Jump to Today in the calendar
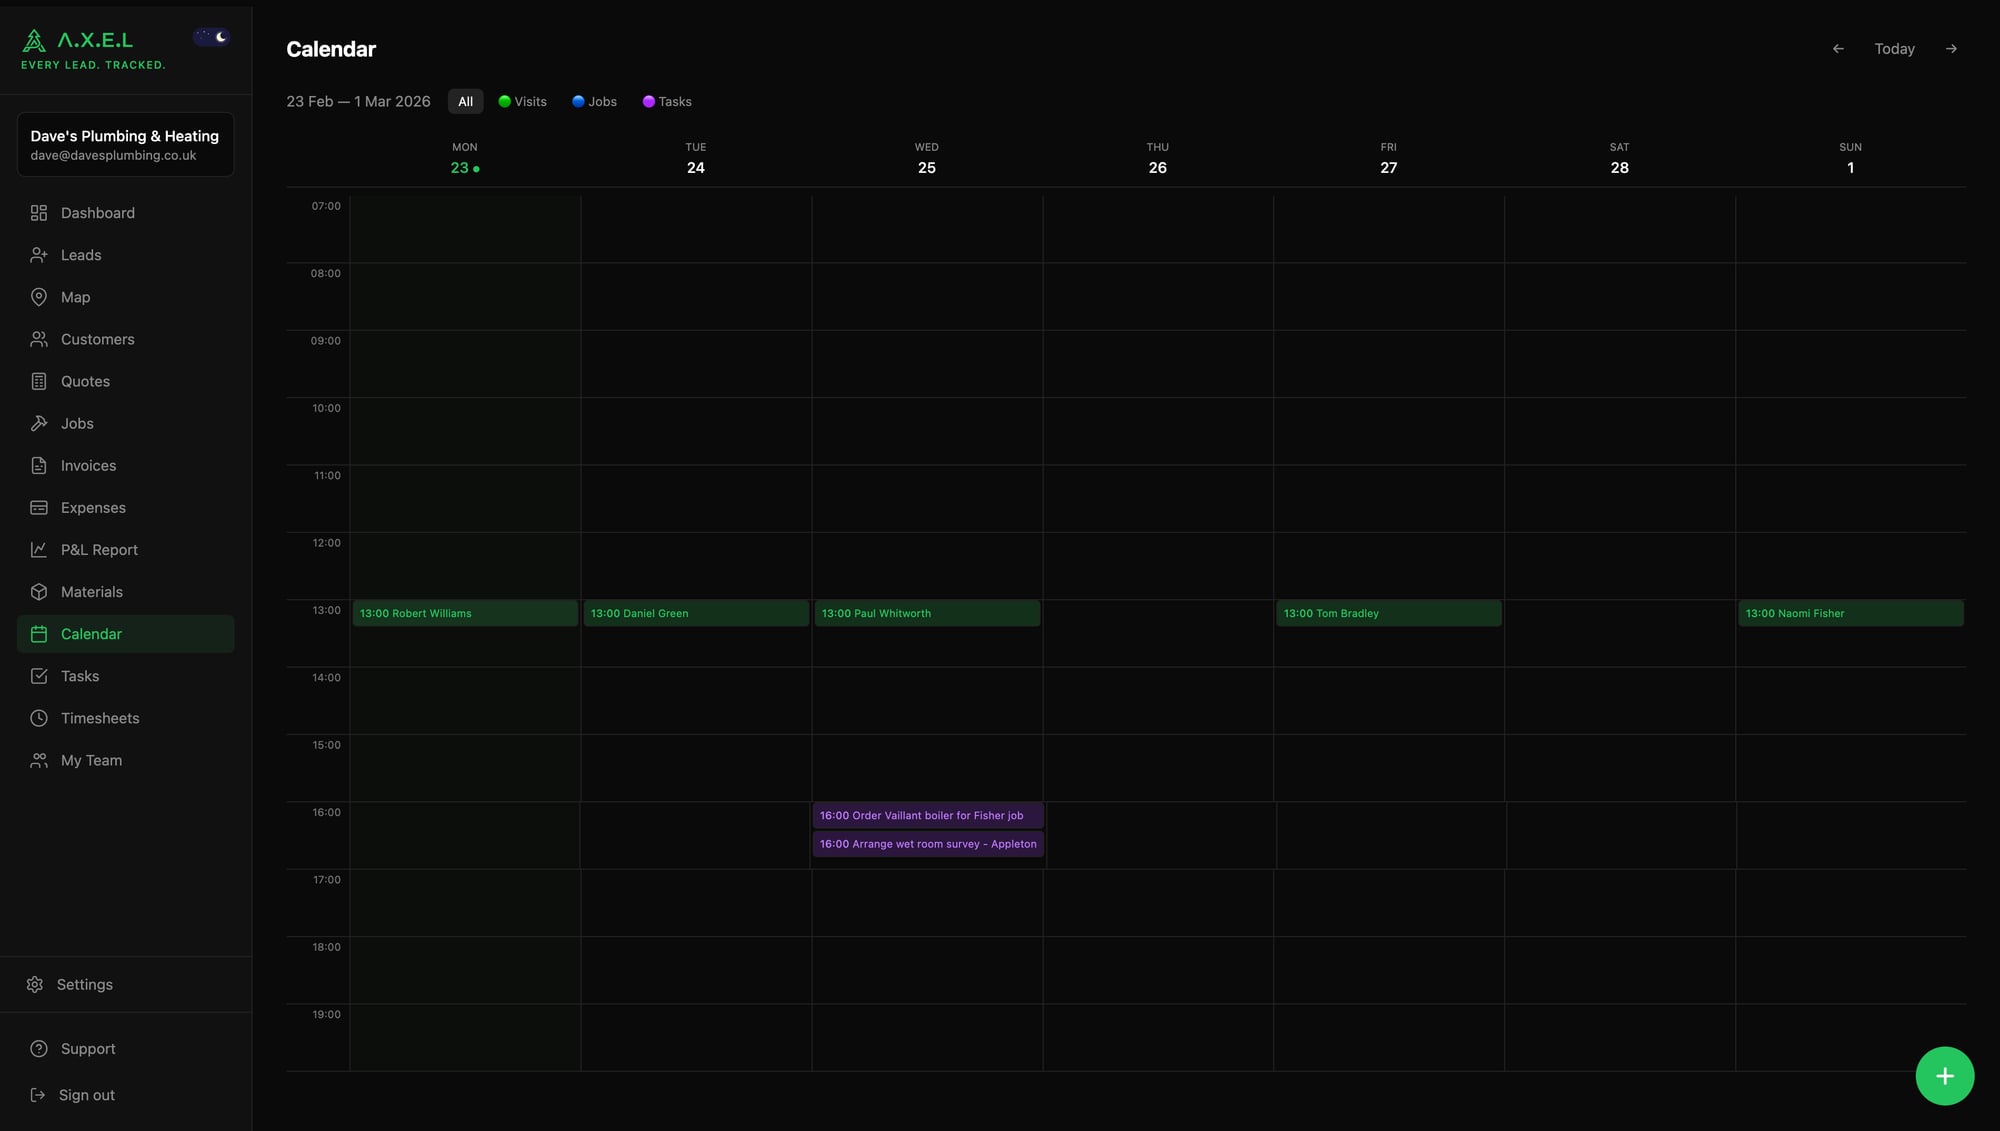The height and width of the screenshot is (1131, 2000). (1894, 48)
